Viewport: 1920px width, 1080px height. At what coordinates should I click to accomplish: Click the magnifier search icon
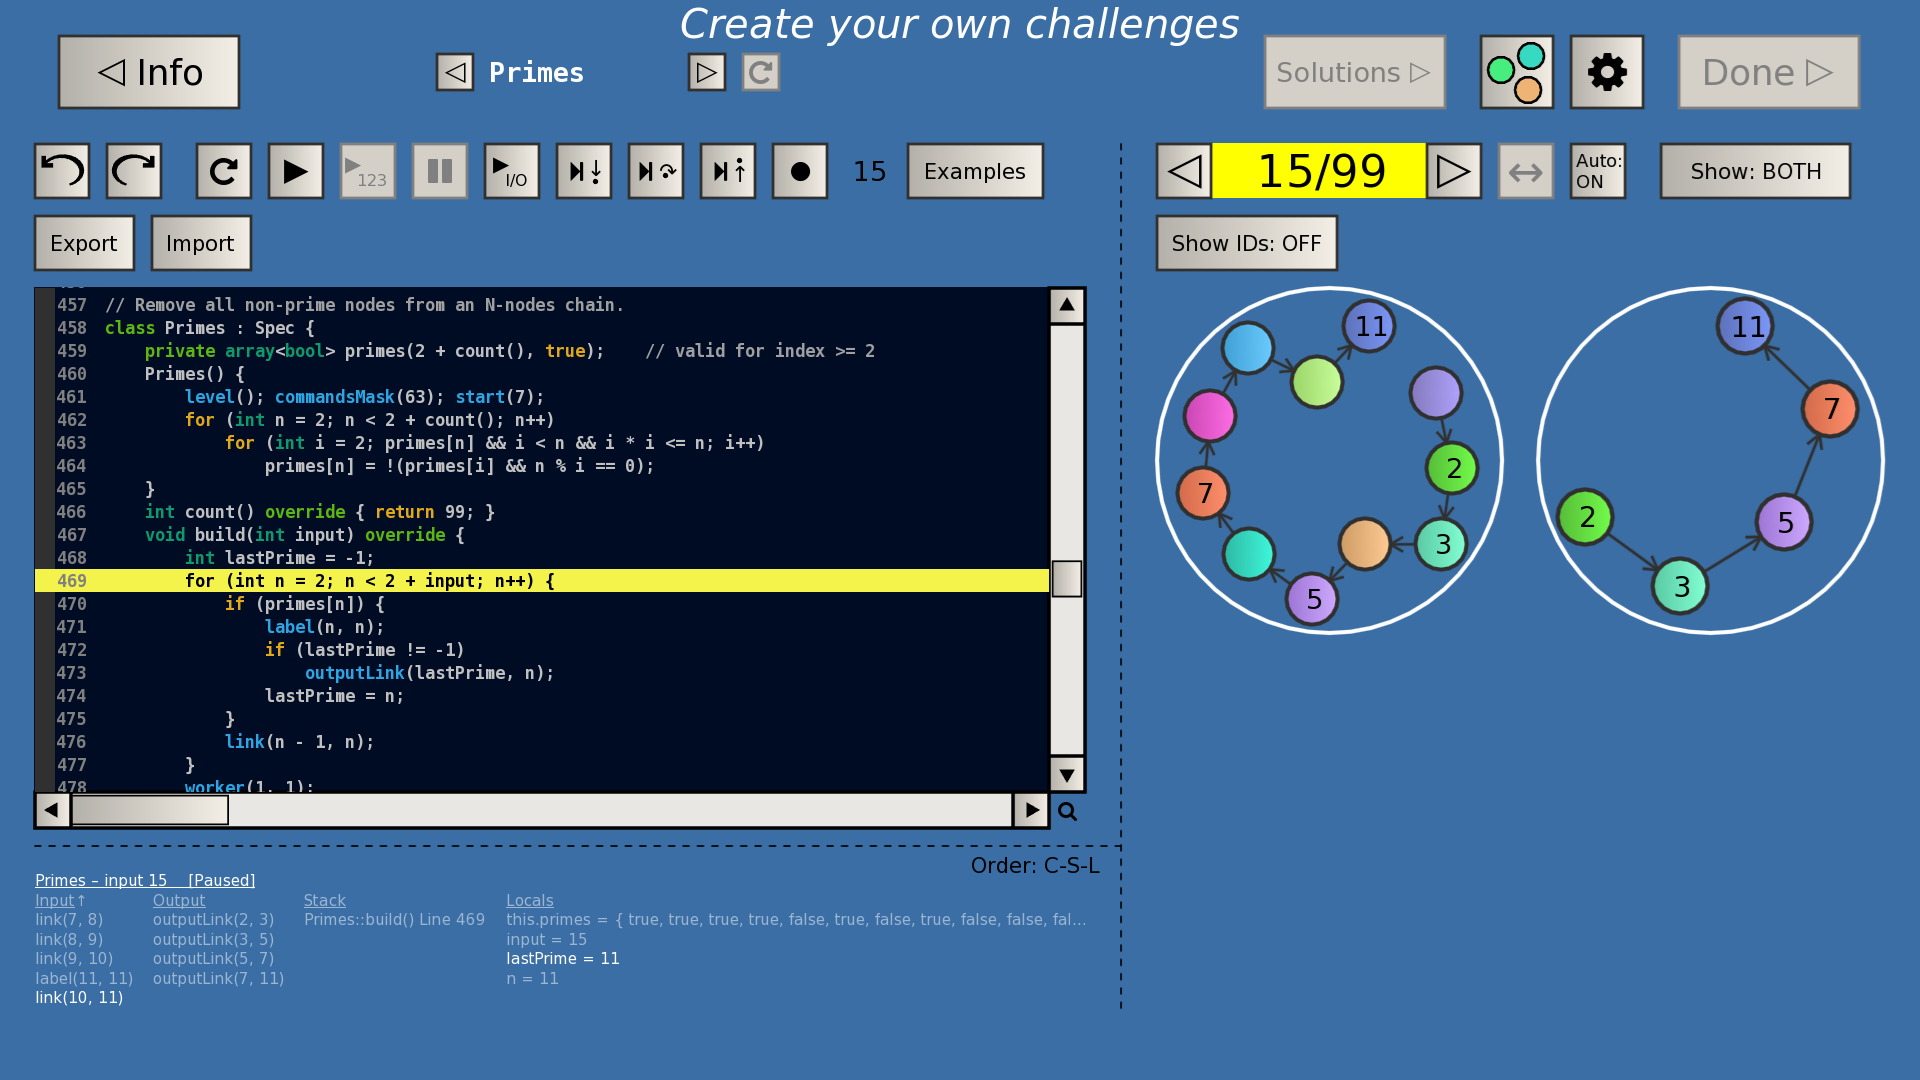[1068, 812]
